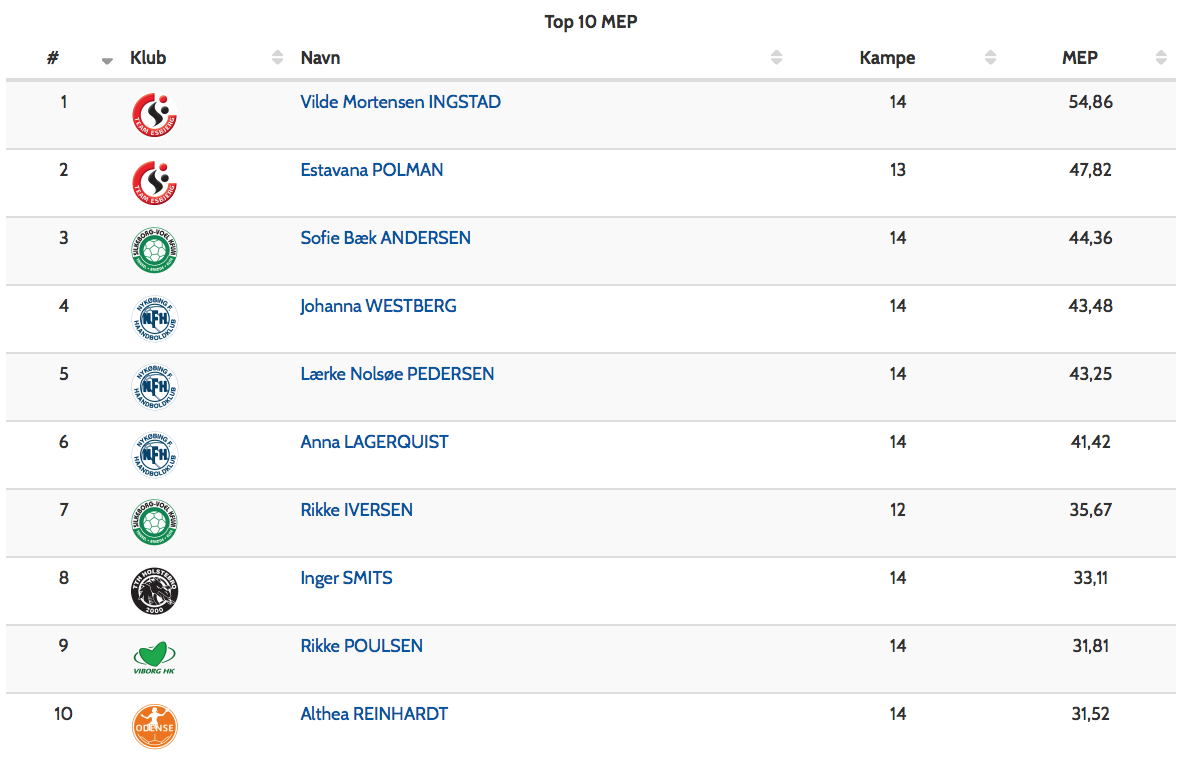Click the TTH Holstebro logo beside Inger Smits
1180x770 pixels.
click(155, 591)
